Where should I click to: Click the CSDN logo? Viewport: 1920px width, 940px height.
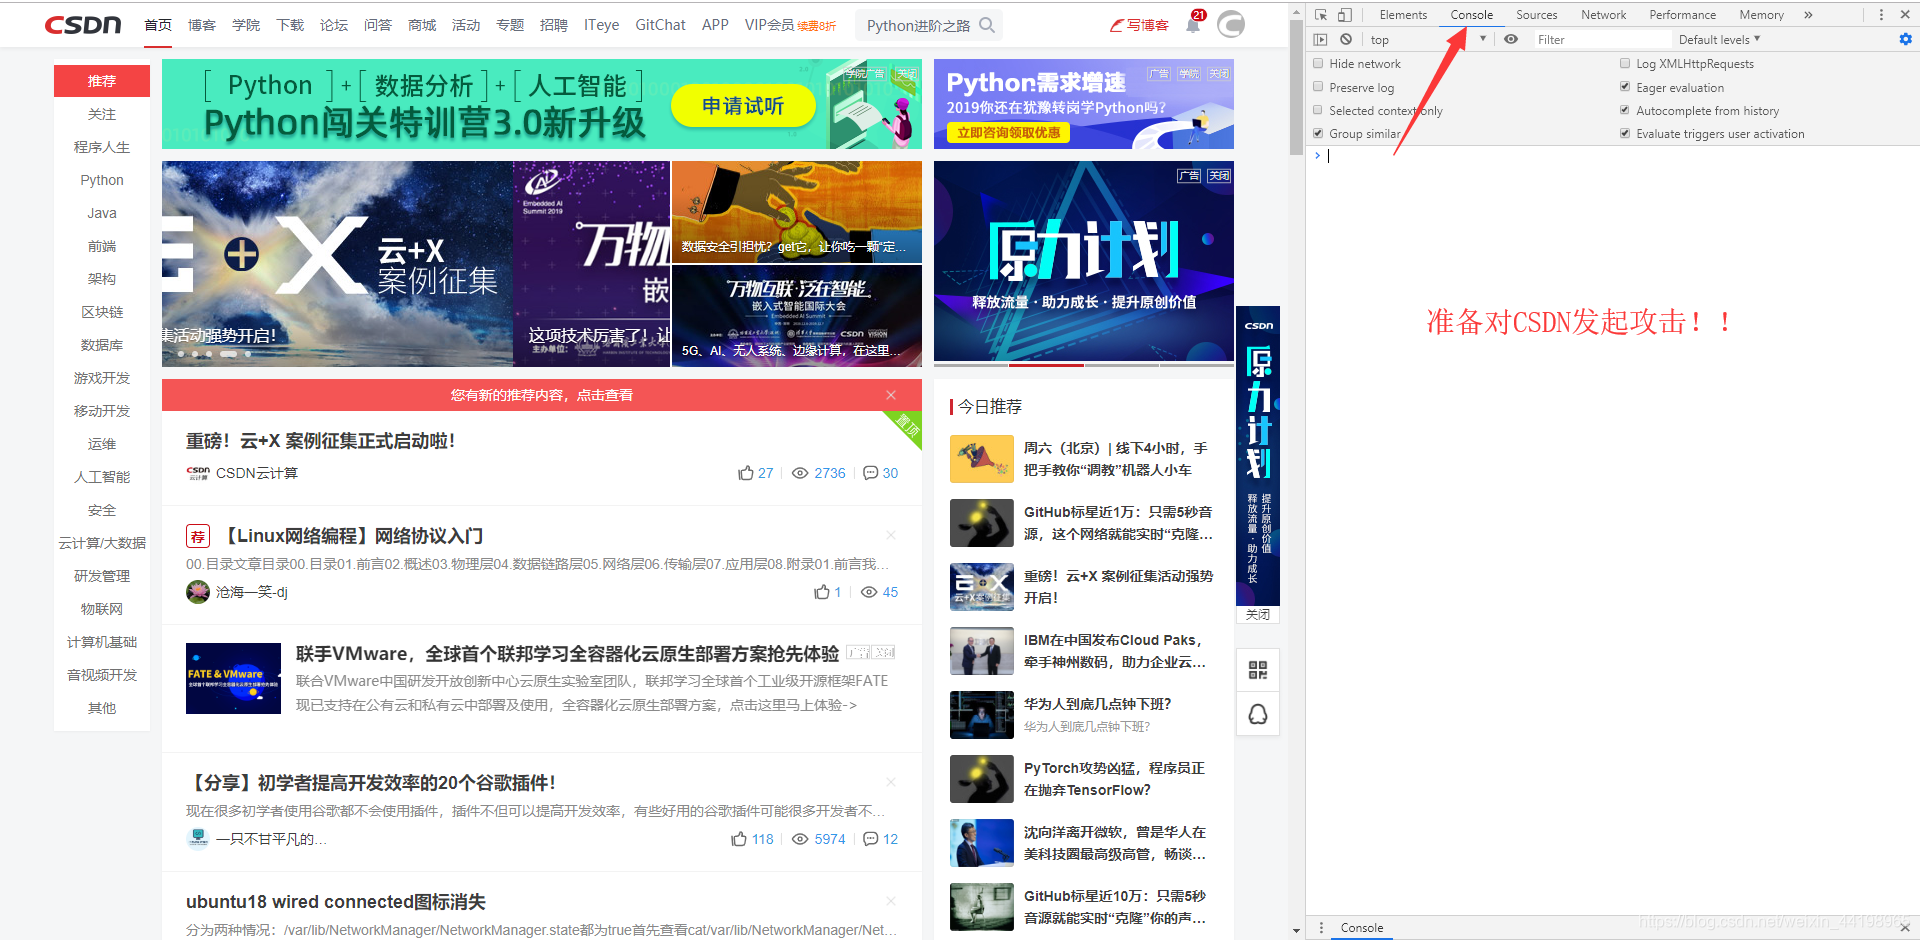[83, 24]
